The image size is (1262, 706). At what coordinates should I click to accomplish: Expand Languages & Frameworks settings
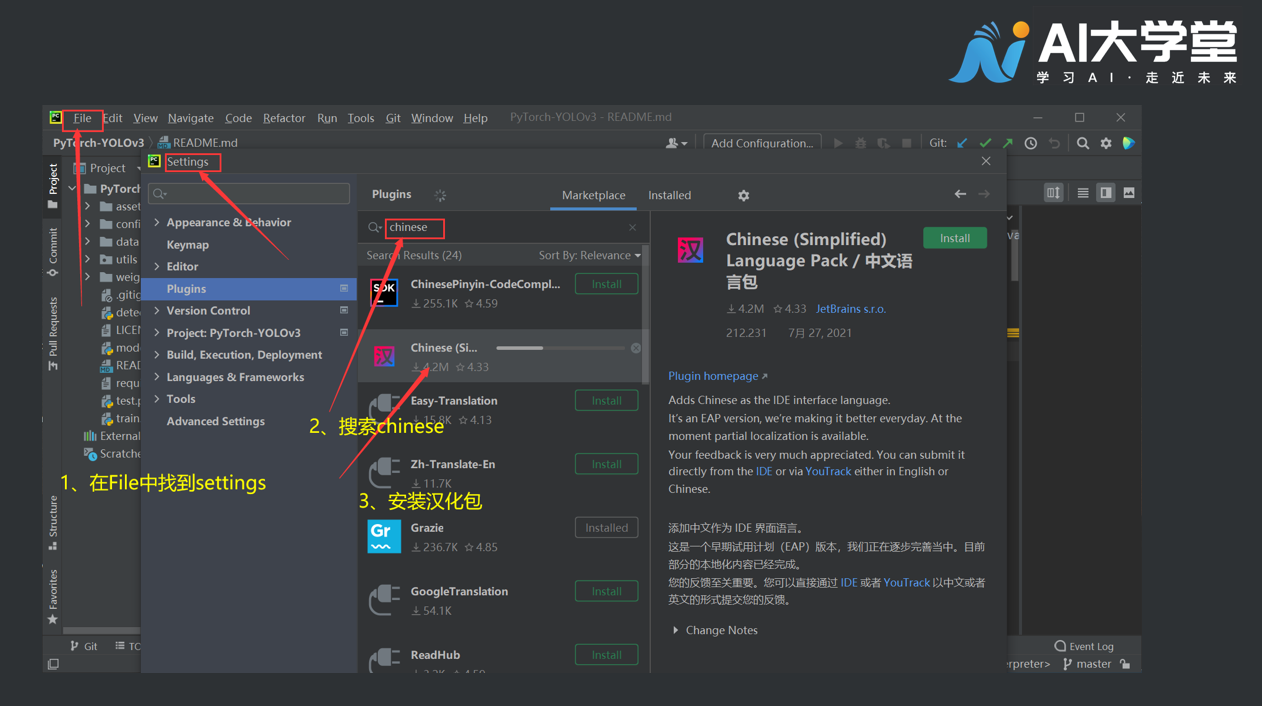[x=157, y=377]
